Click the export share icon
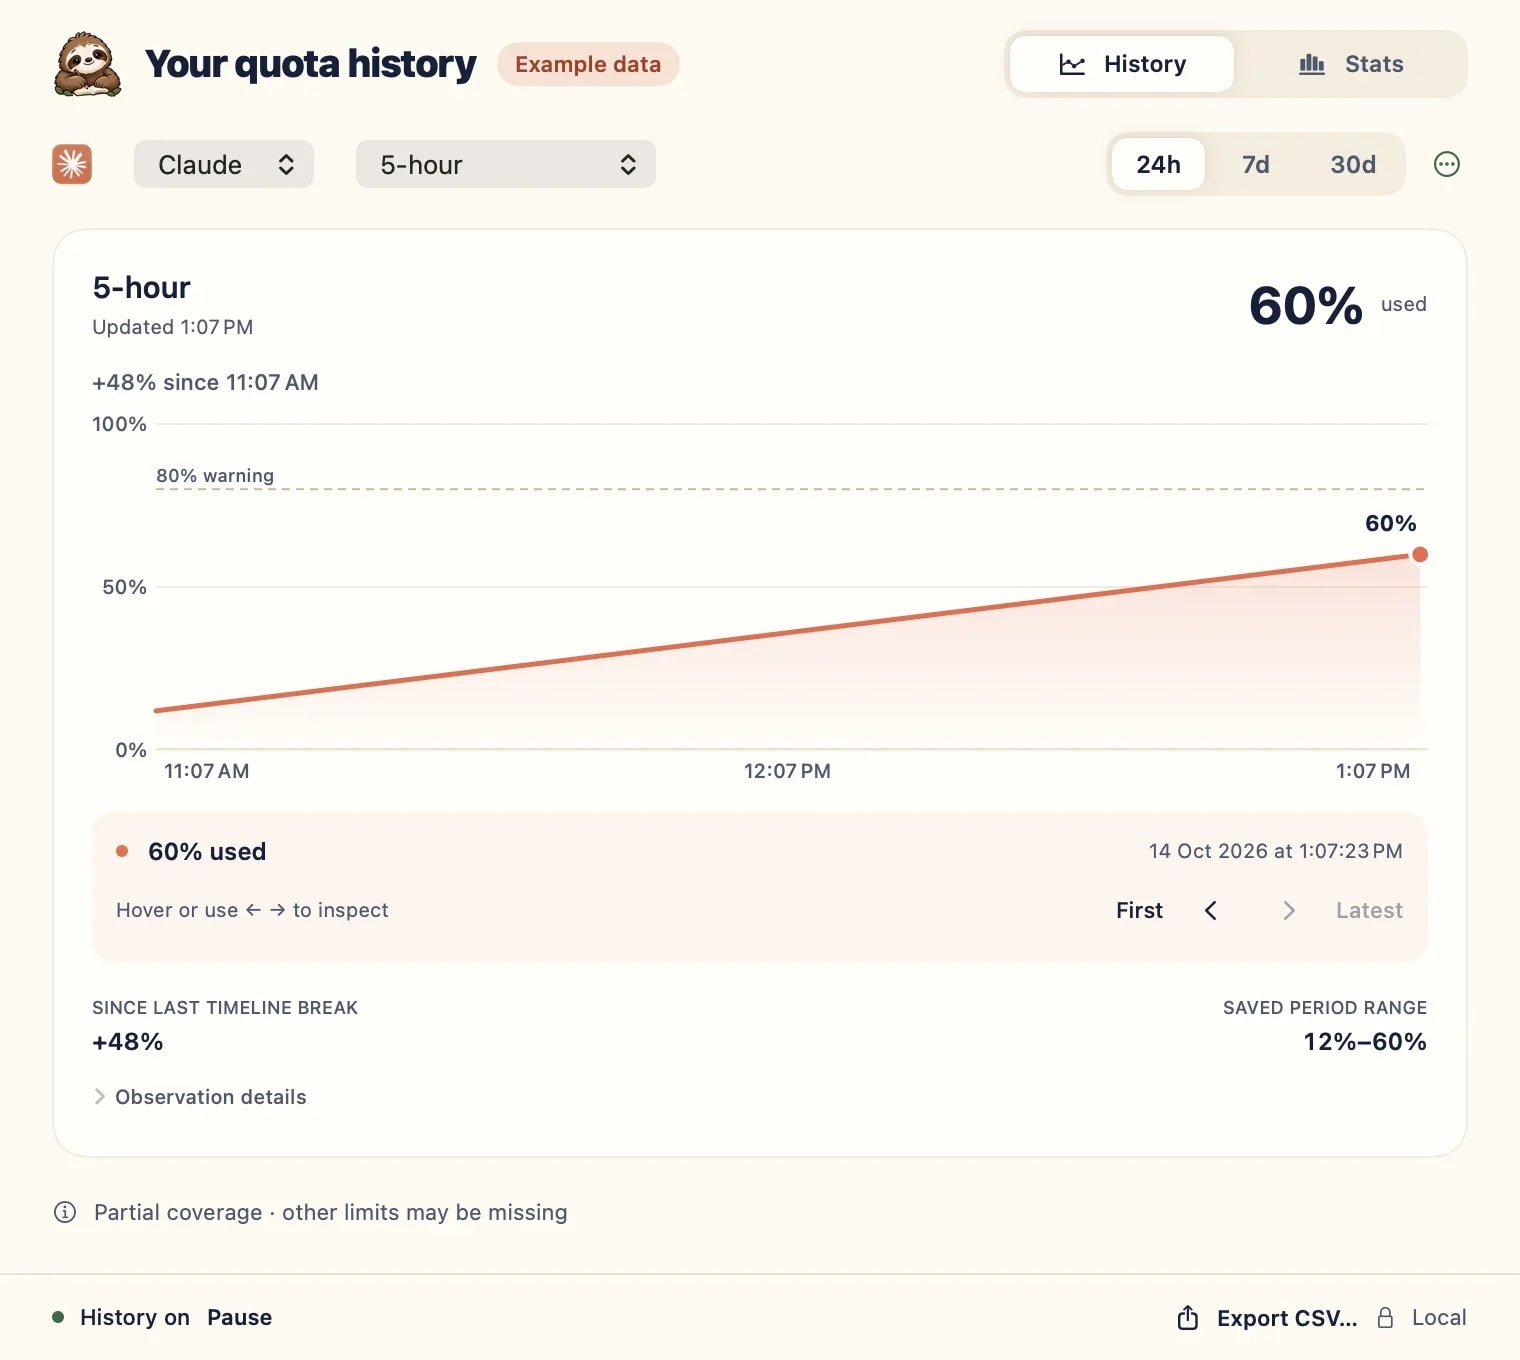 coord(1188,1317)
